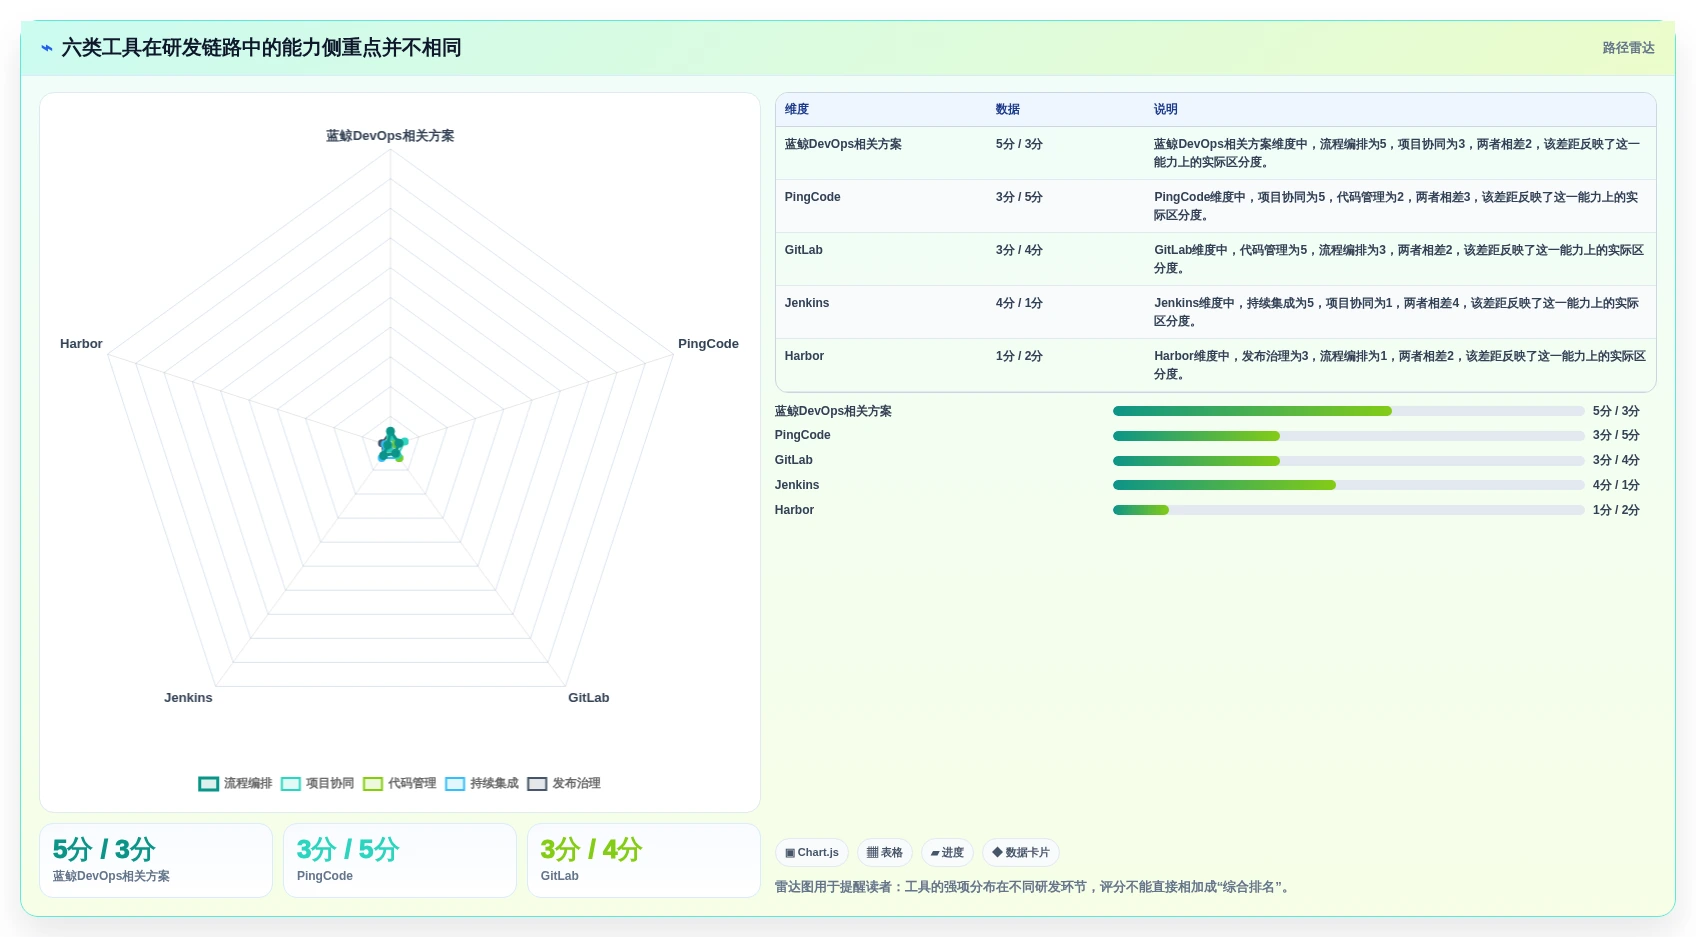Click the GitLab radar axis label
The width and height of the screenshot is (1696, 937).
(588, 698)
